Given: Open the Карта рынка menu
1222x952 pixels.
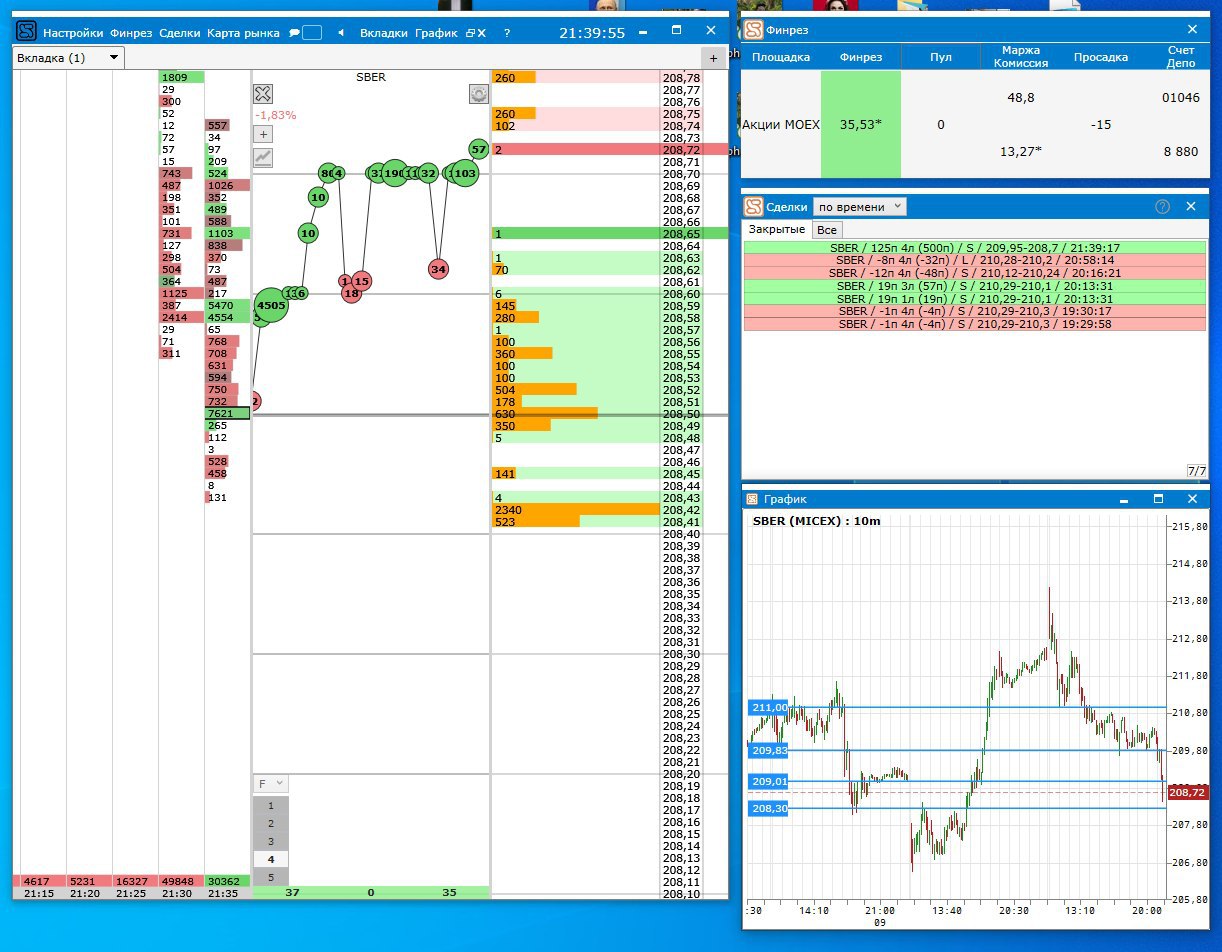Looking at the screenshot, I should click(243, 33).
